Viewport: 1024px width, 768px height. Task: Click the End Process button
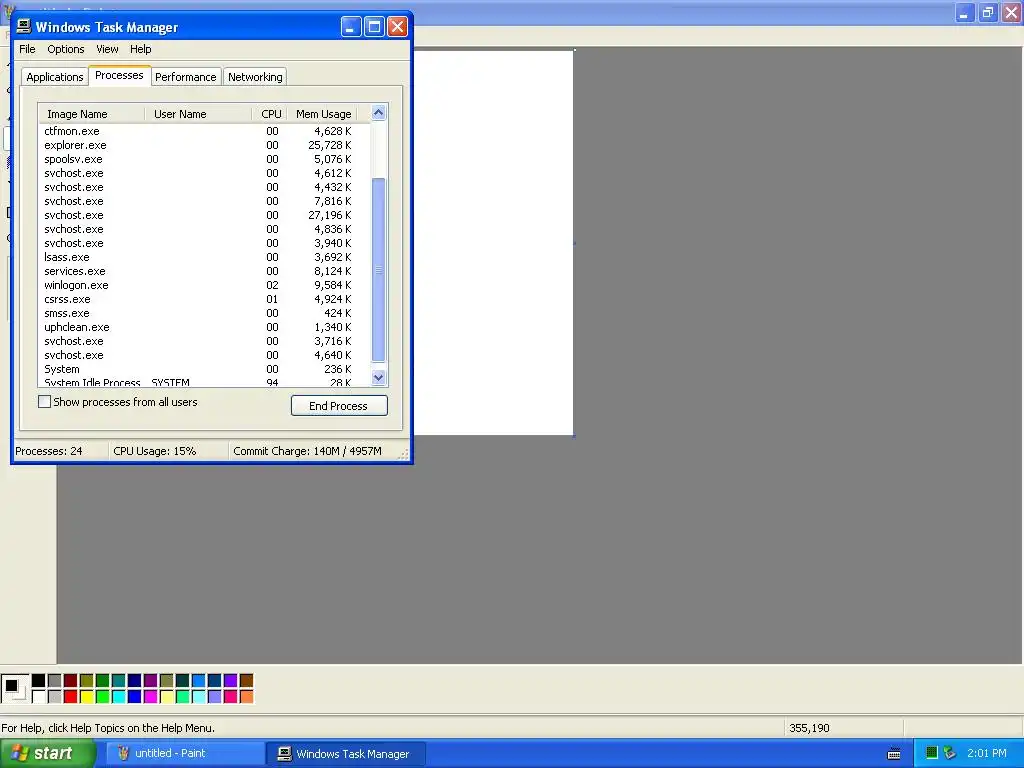(x=339, y=406)
